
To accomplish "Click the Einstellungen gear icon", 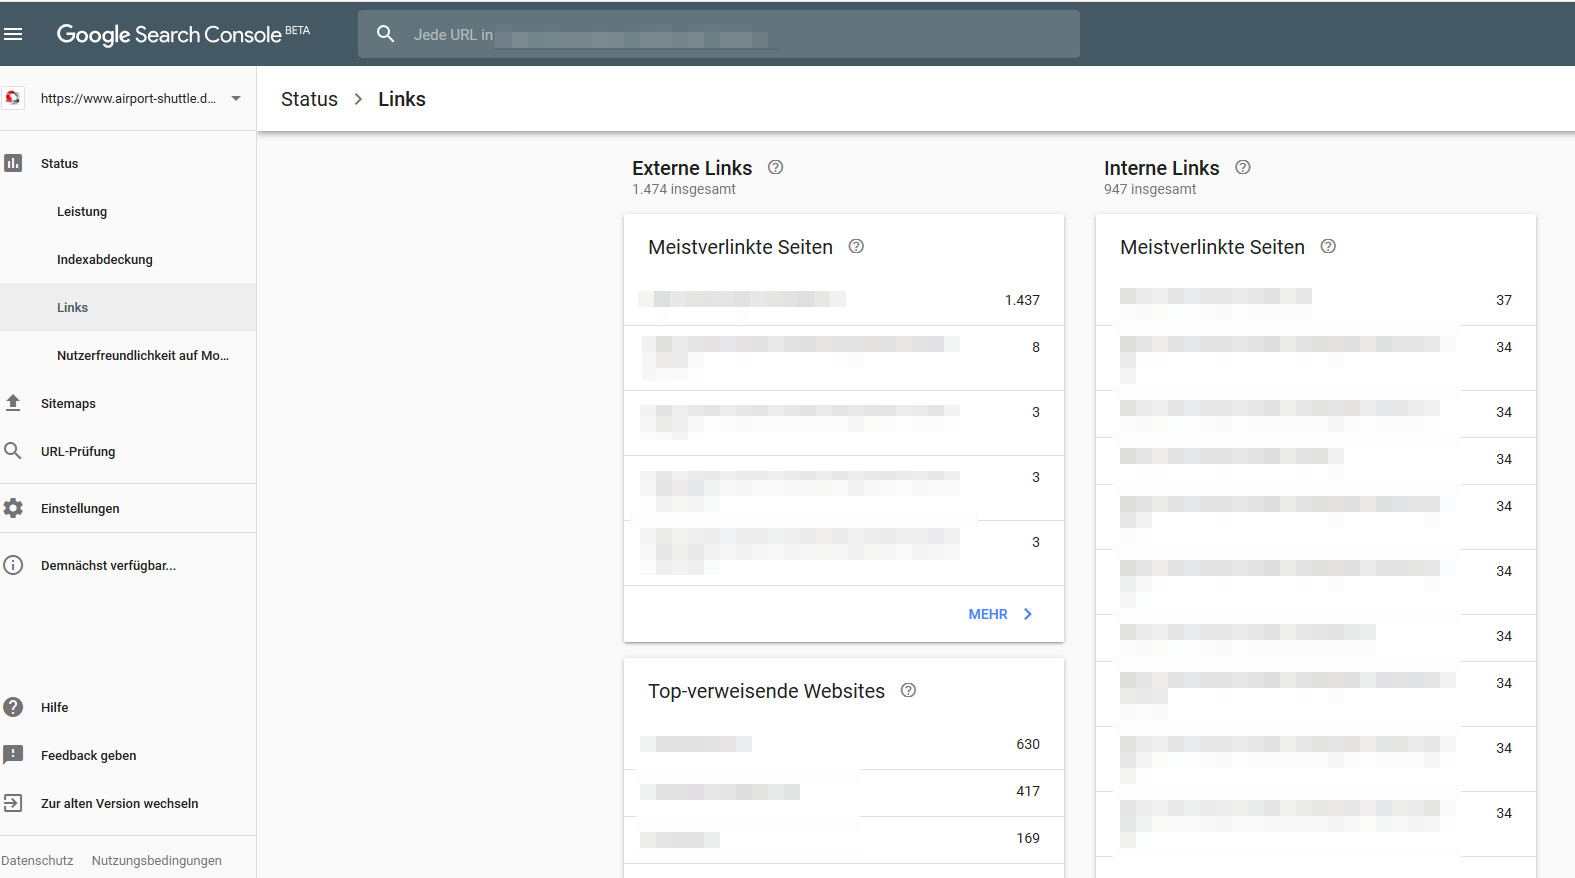I will click(13, 508).
